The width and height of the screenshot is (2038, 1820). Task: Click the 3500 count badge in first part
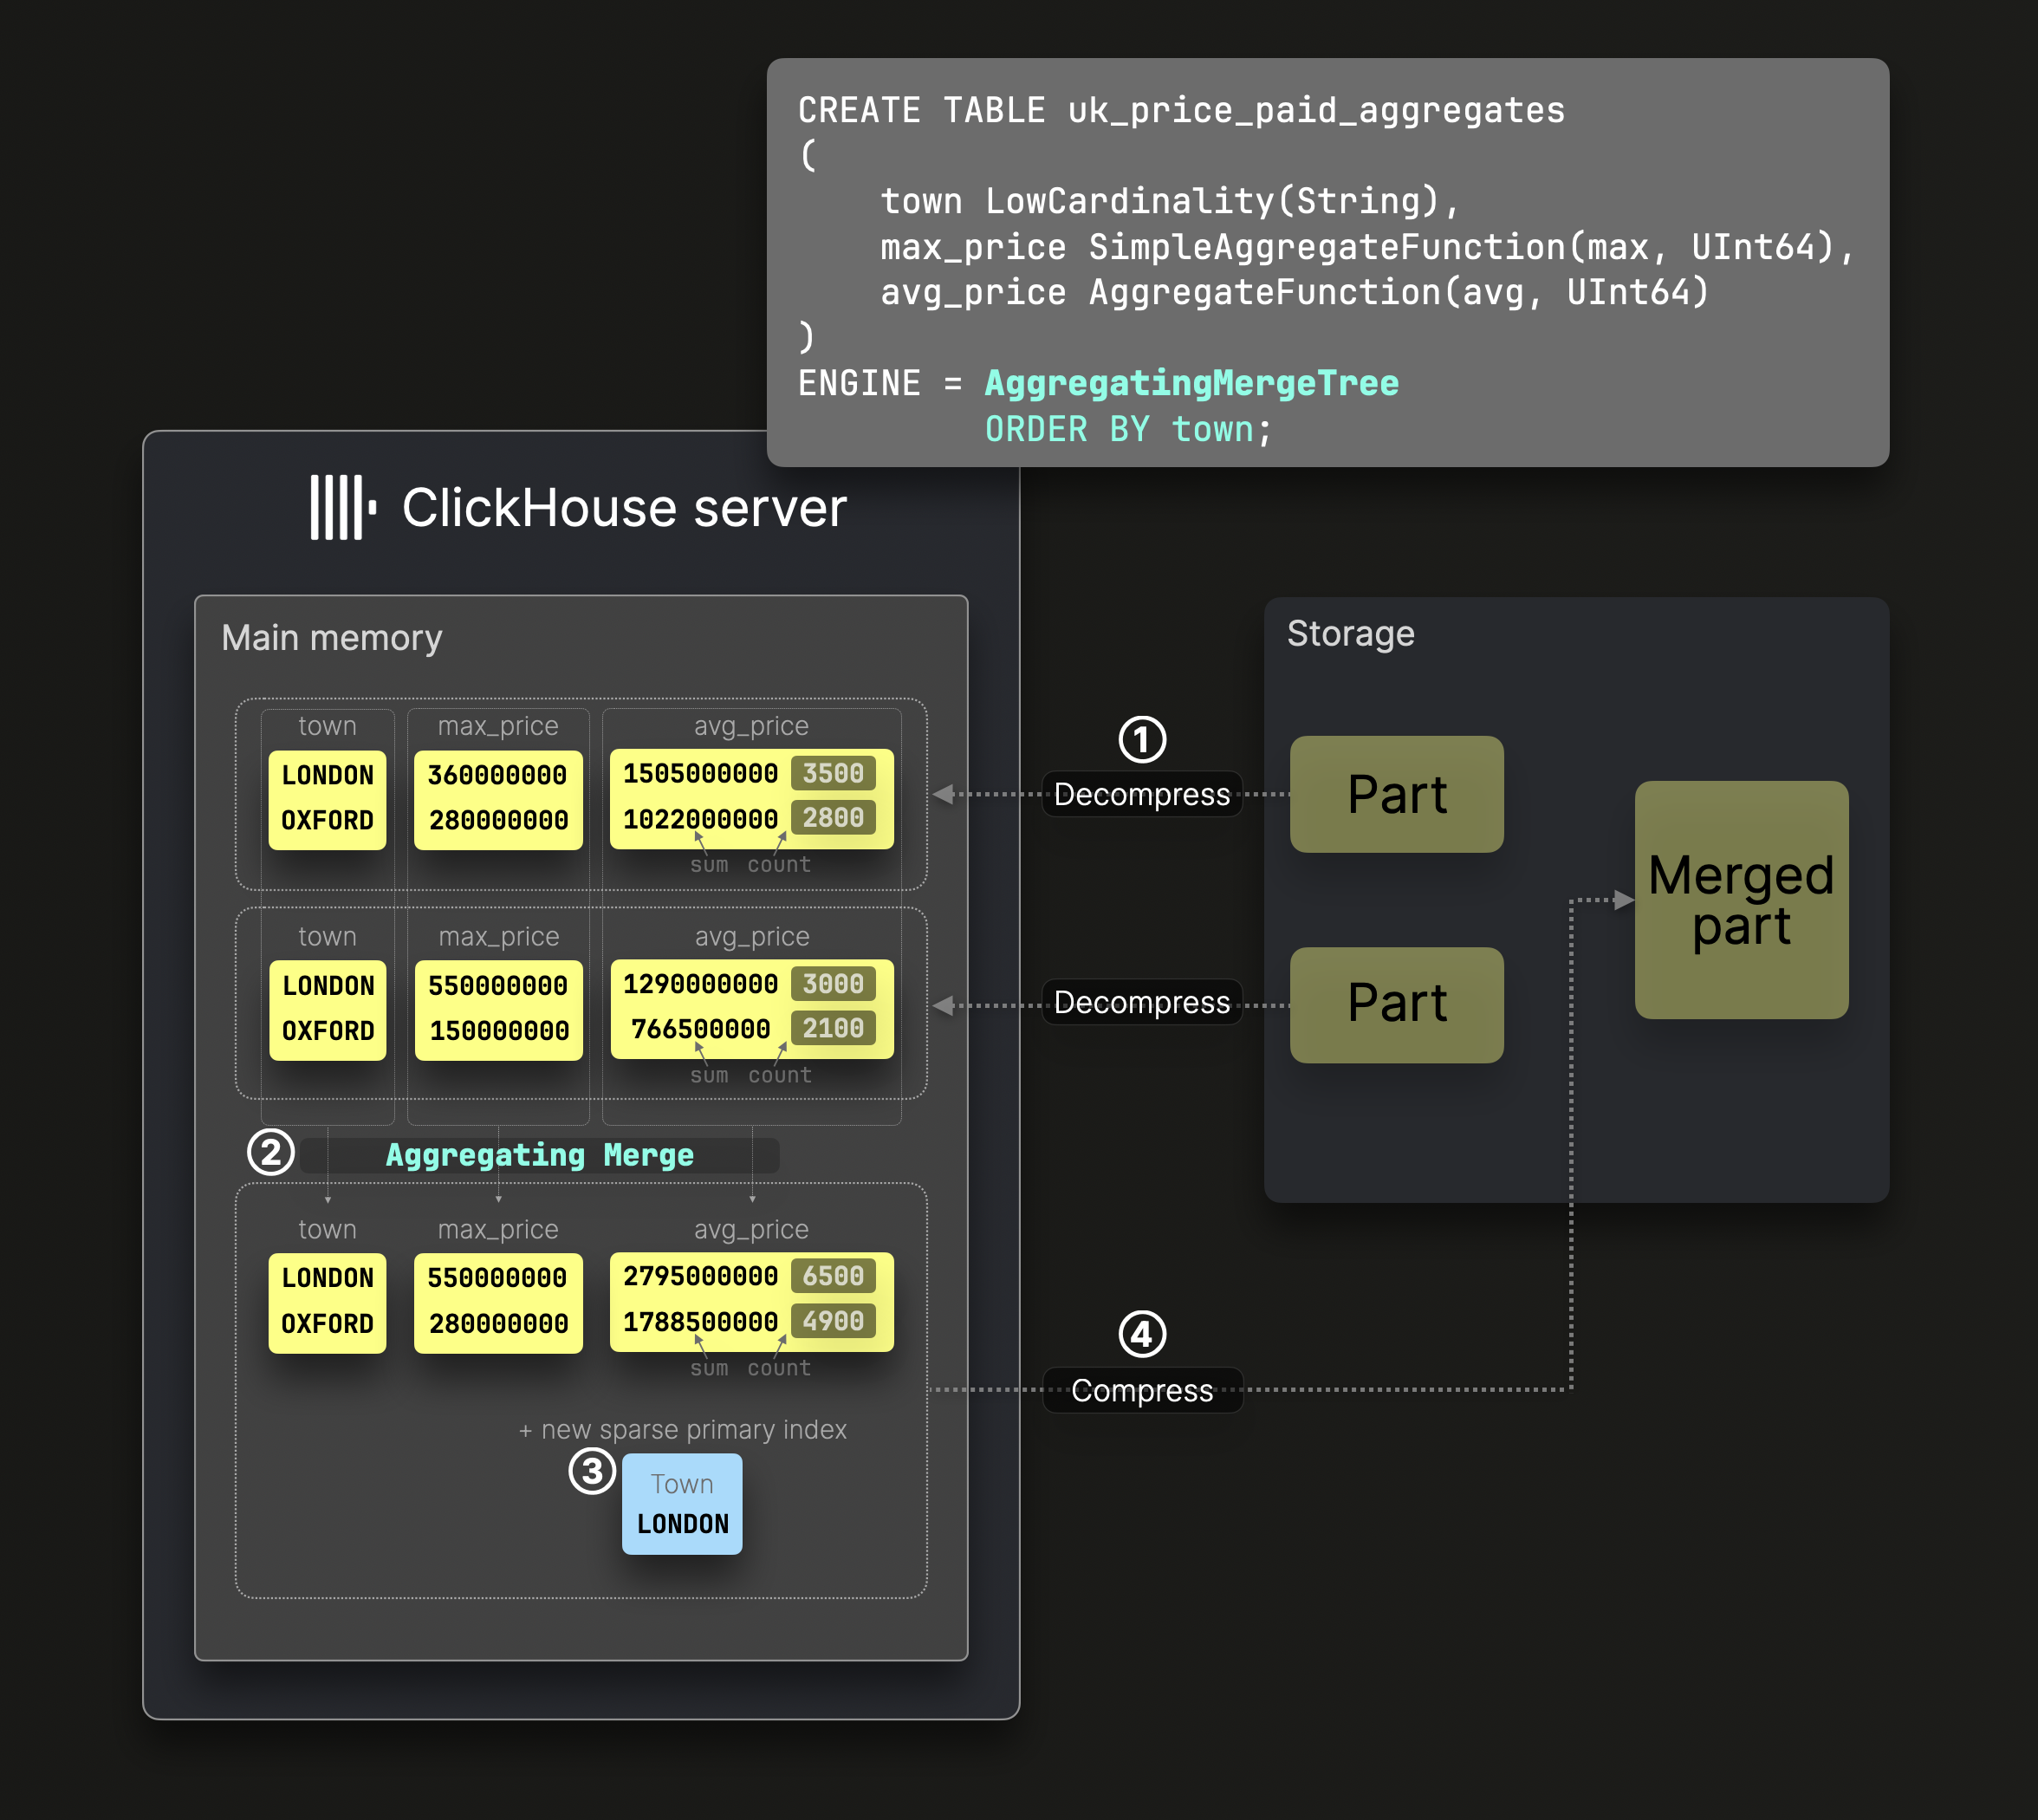pyautogui.click(x=833, y=773)
